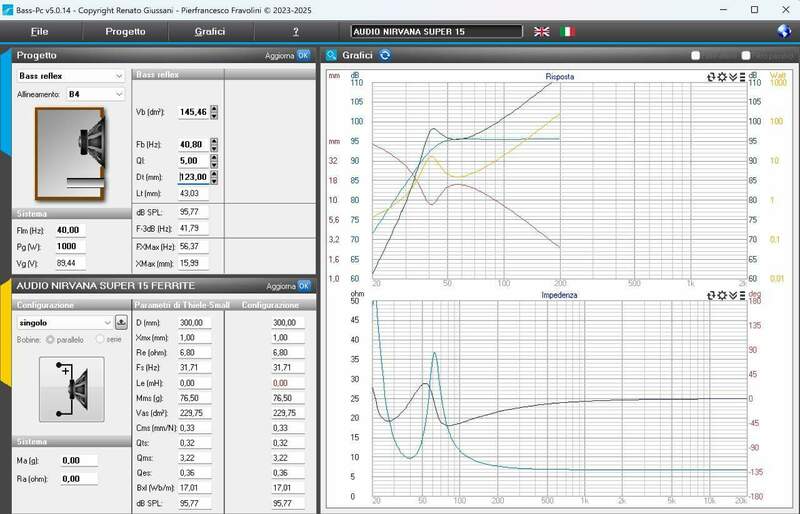The image size is (800, 514).
Task: Expand the Allineamento B4 dropdown
Action: [x=95, y=94]
